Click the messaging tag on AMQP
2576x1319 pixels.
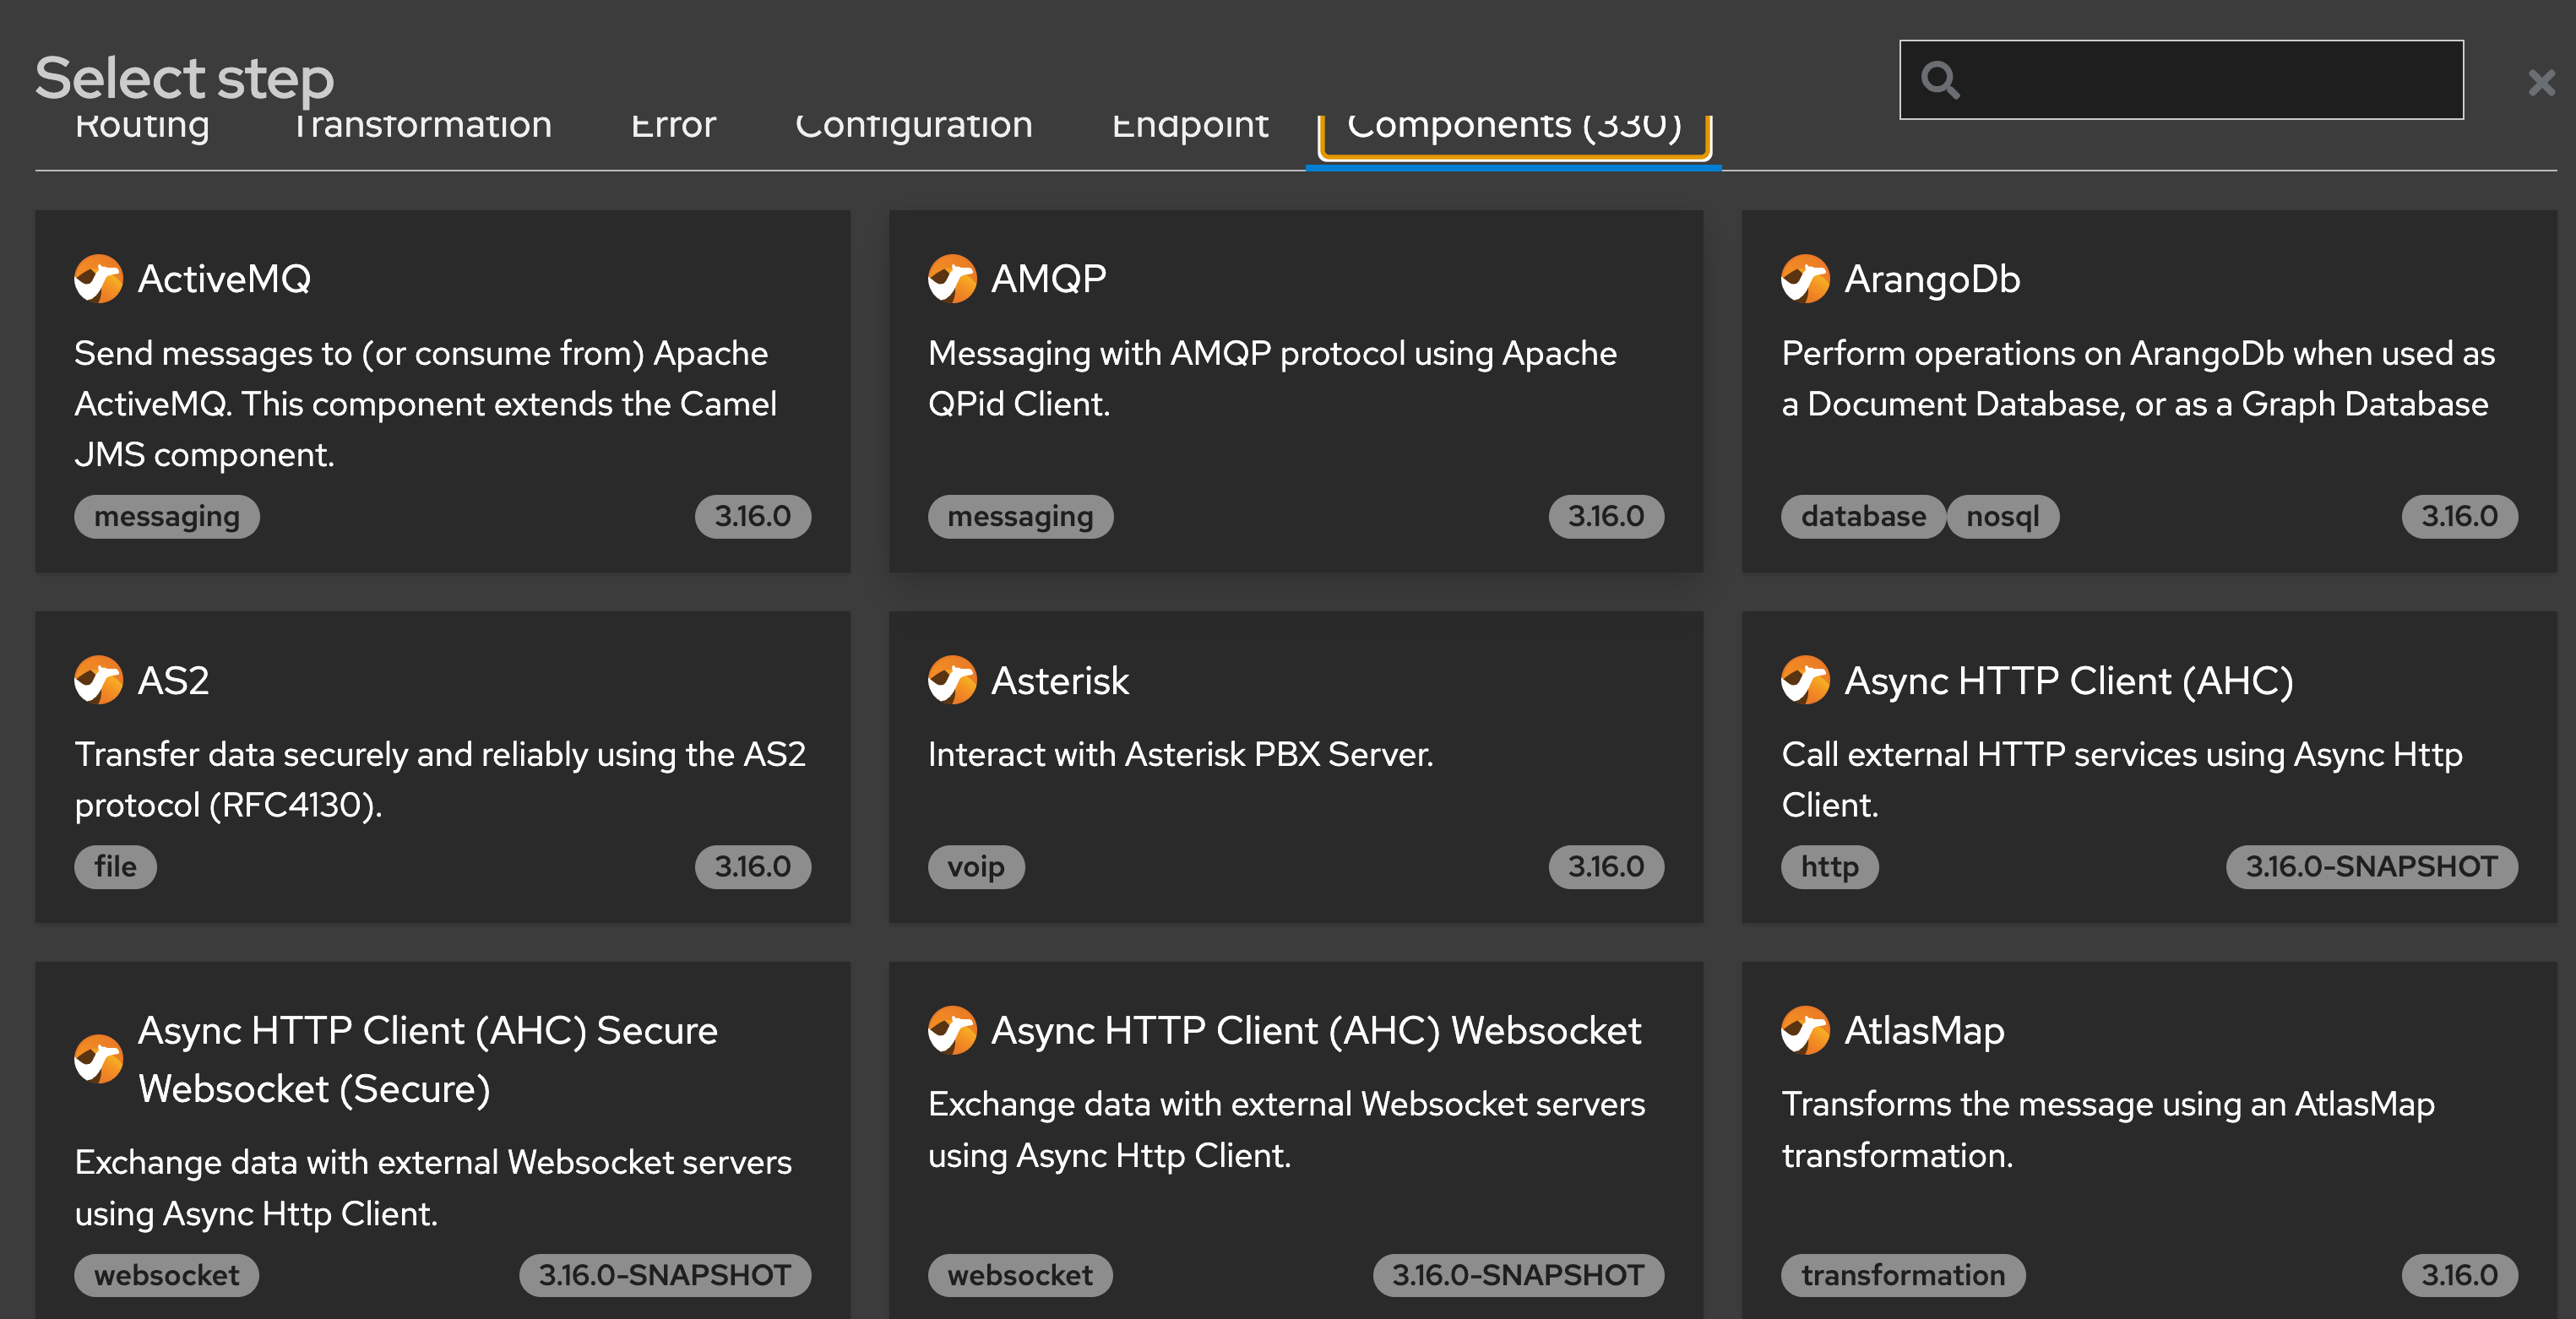coord(1020,516)
